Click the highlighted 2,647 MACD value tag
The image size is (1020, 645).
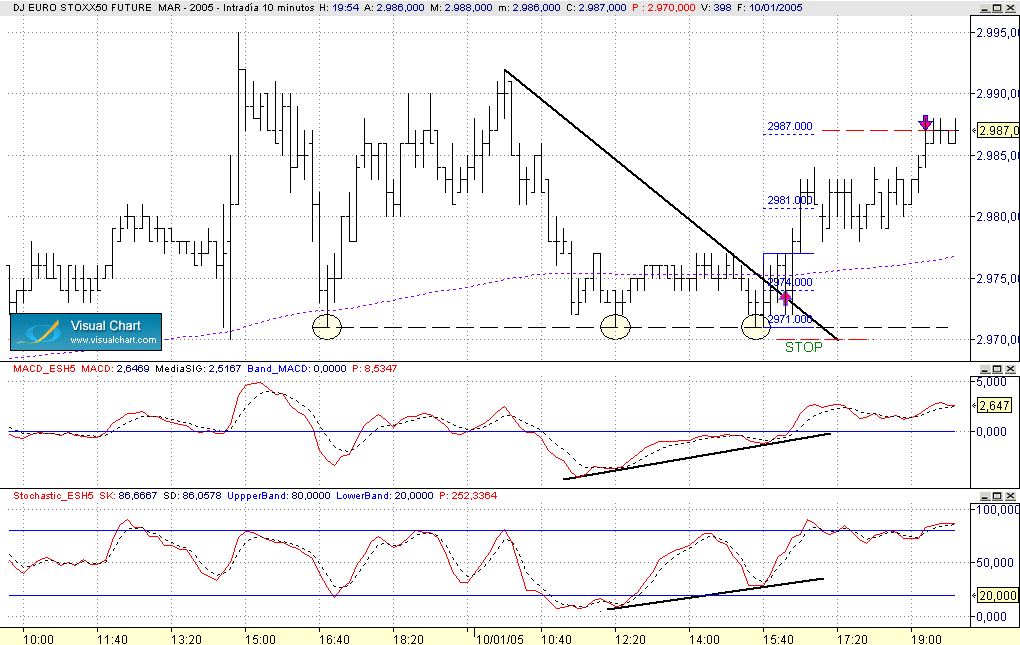tap(995, 406)
